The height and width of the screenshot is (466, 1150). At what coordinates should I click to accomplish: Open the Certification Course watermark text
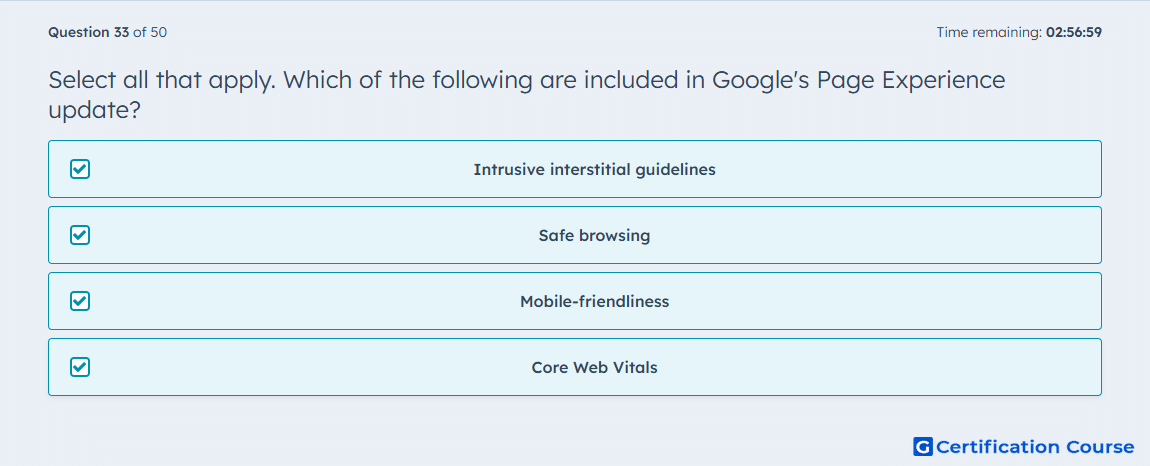pos(1035,447)
